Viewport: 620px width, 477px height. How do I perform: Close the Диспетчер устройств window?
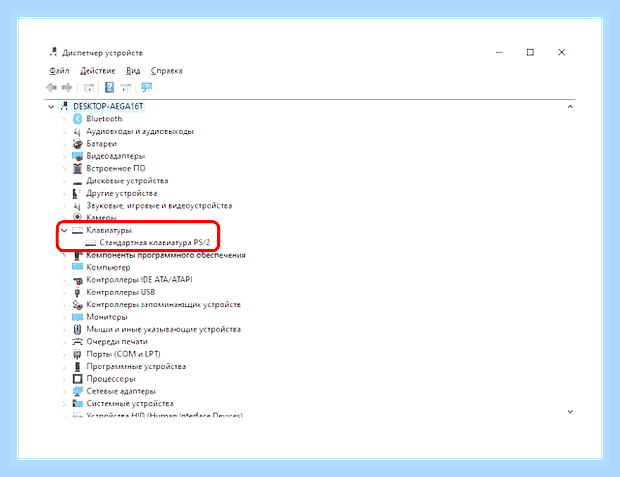(561, 52)
